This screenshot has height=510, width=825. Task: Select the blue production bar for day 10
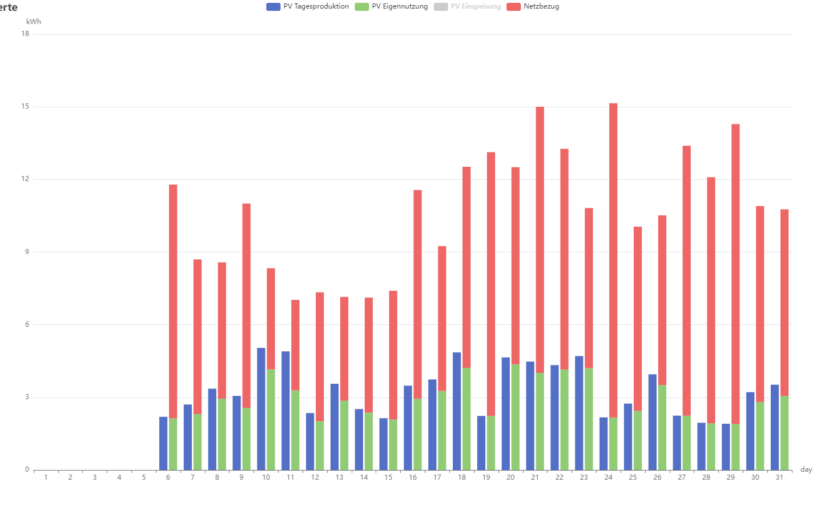[x=261, y=409]
